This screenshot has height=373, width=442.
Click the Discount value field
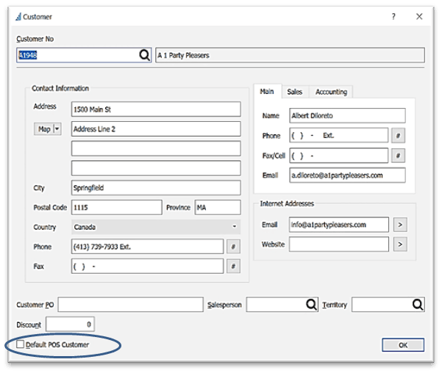click(x=70, y=324)
